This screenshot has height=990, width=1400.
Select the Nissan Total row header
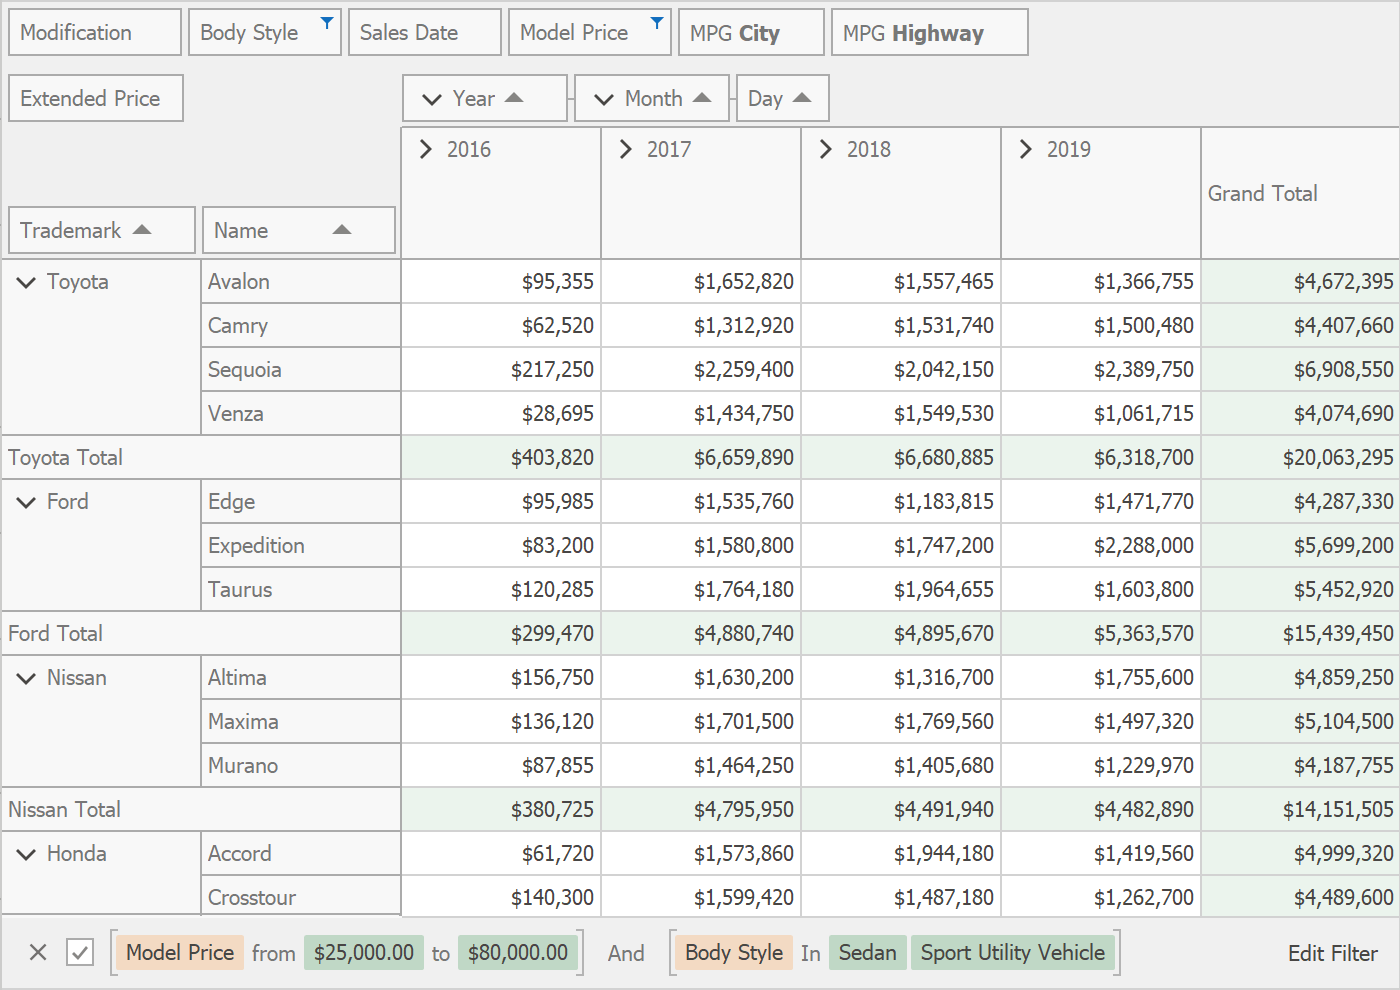click(x=201, y=810)
